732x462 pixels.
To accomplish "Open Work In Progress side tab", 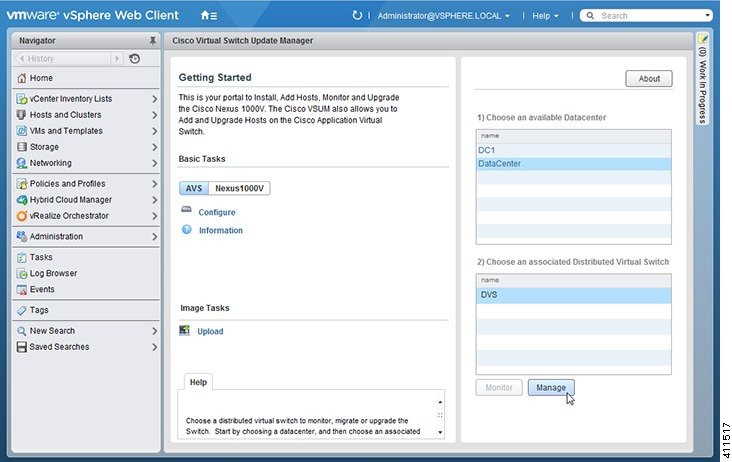I will click(x=703, y=78).
